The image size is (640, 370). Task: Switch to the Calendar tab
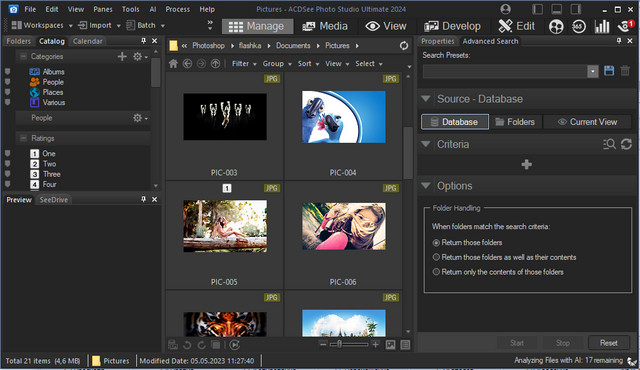tap(87, 41)
